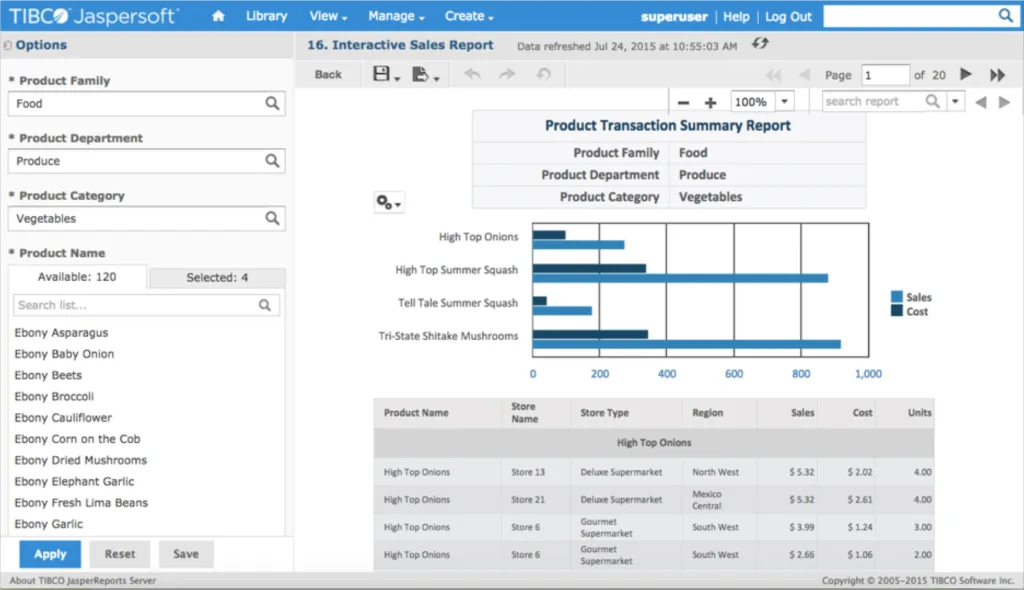Click the Store Type column header
The width and height of the screenshot is (1024, 590).
tap(605, 413)
